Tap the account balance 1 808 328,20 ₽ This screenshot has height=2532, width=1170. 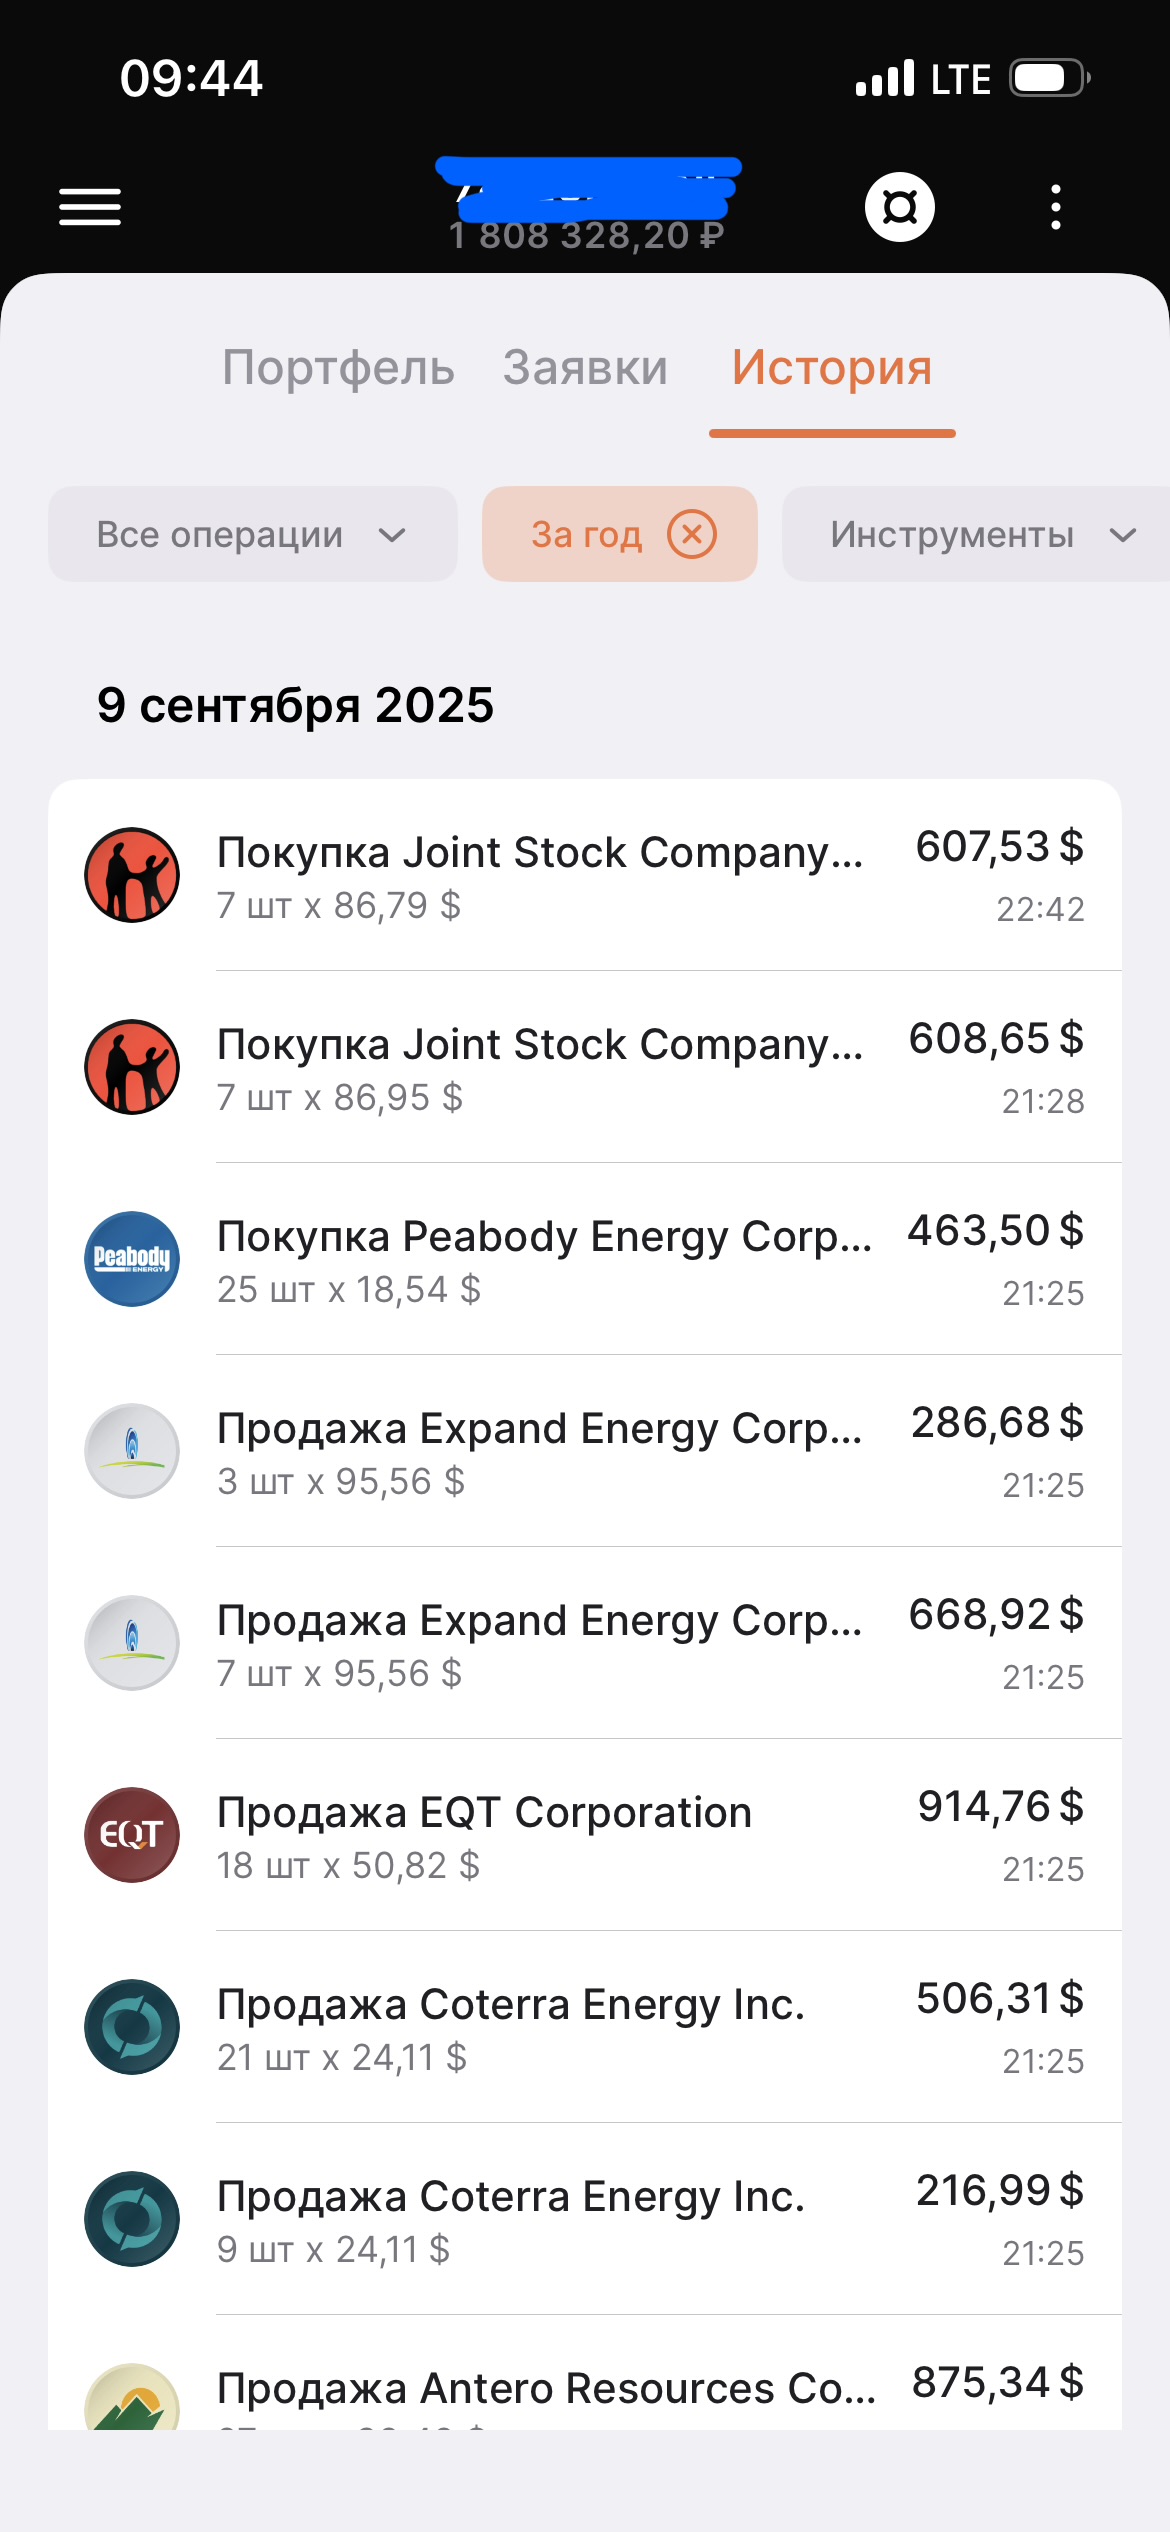(x=586, y=236)
